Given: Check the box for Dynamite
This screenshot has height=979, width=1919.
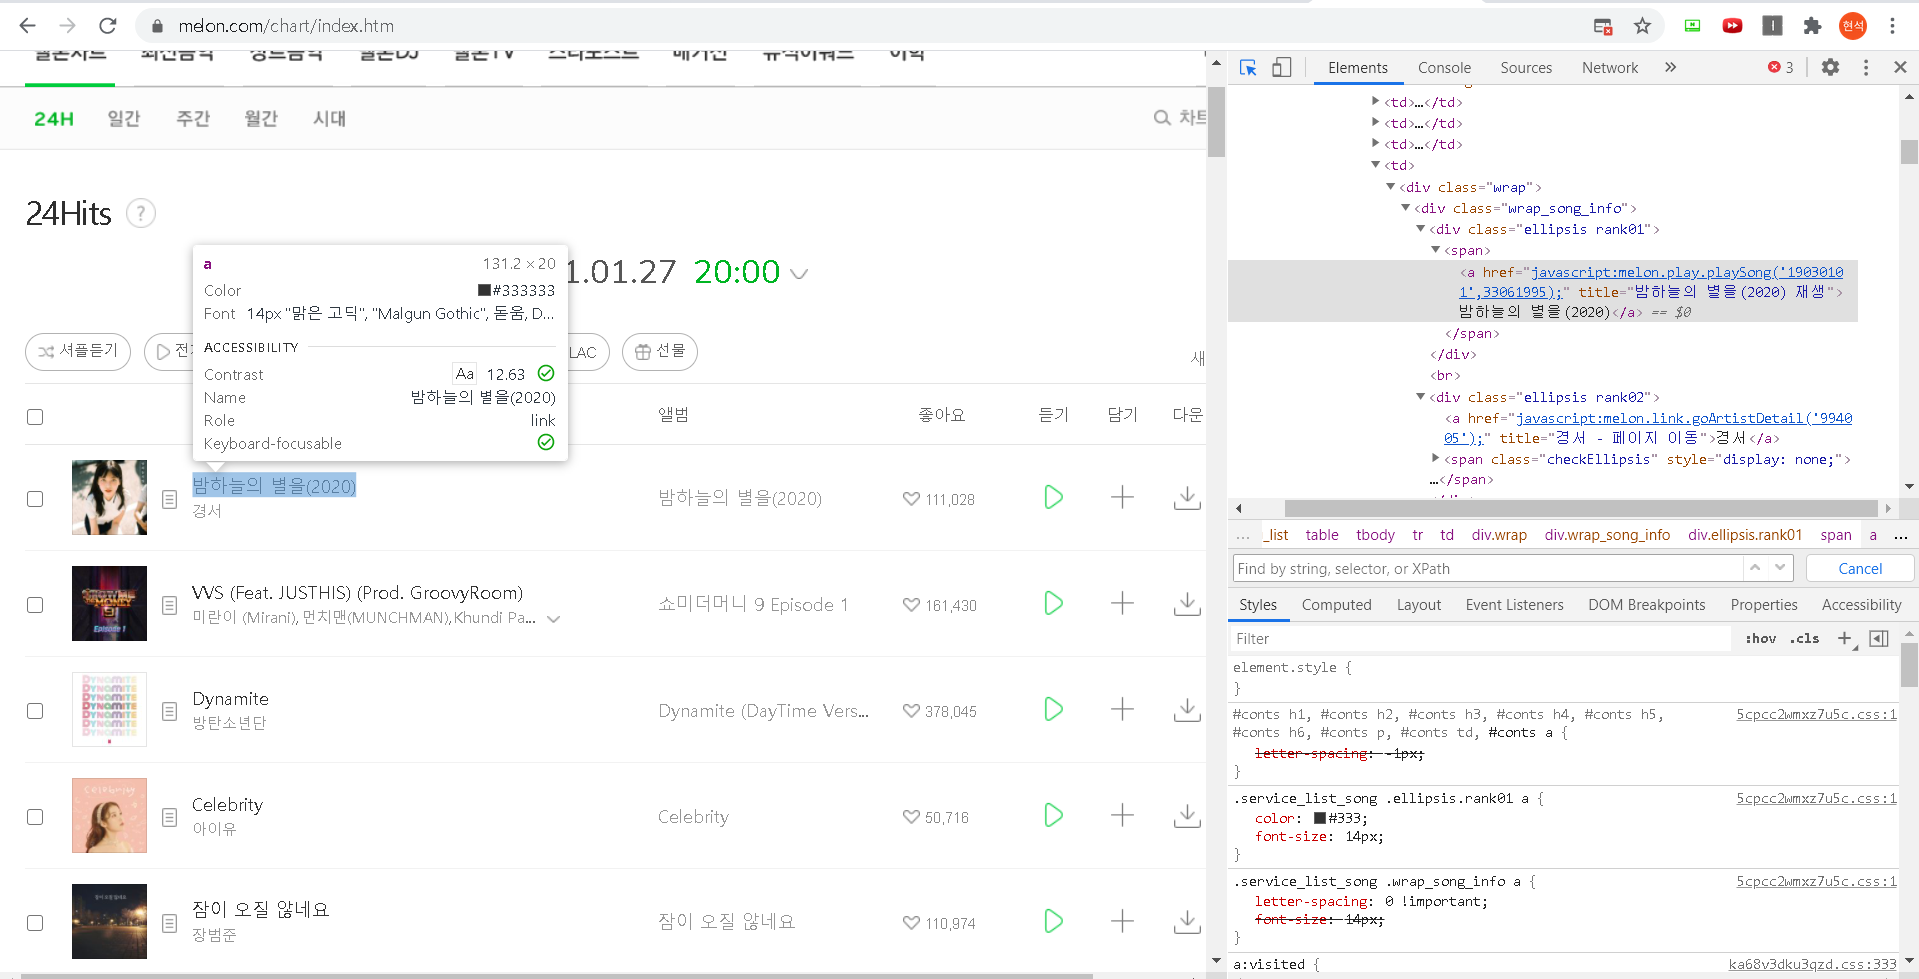Looking at the screenshot, I should [35, 711].
